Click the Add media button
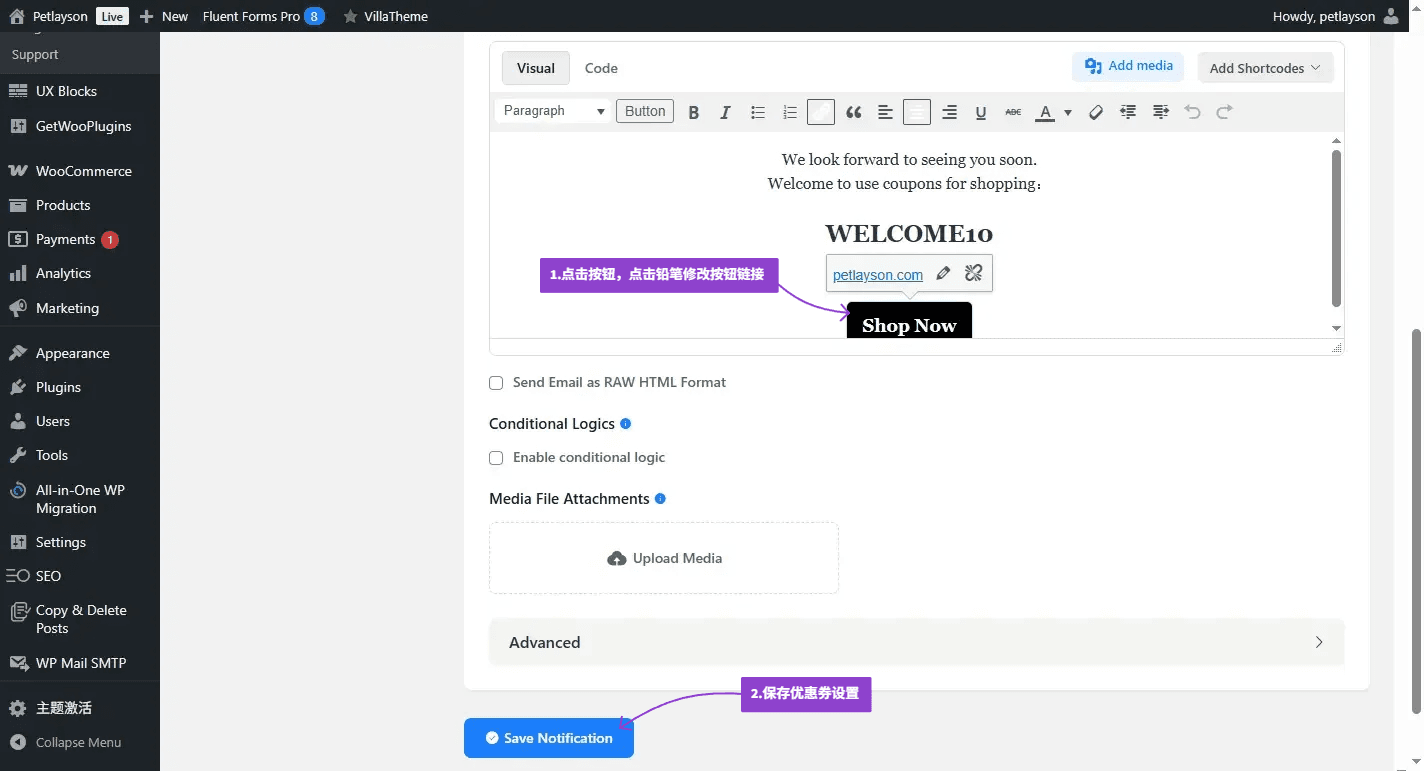Viewport: 1424px width, 771px height. (x=1128, y=66)
